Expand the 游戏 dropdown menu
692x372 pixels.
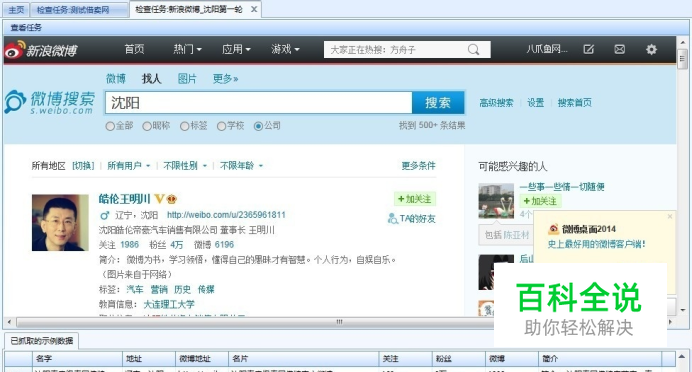pyautogui.click(x=285, y=49)
